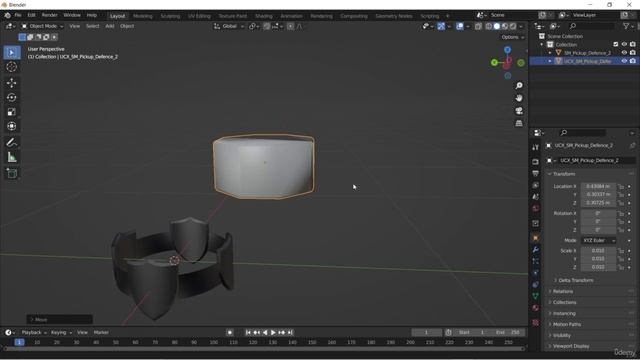Expand the Delta Transform panel
Viewport: 640px width, 360px height.
point(576,280)
